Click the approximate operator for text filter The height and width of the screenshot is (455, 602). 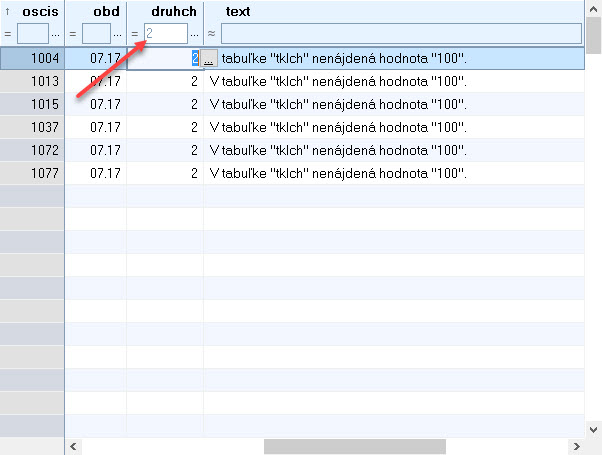(x=211, y=34)
